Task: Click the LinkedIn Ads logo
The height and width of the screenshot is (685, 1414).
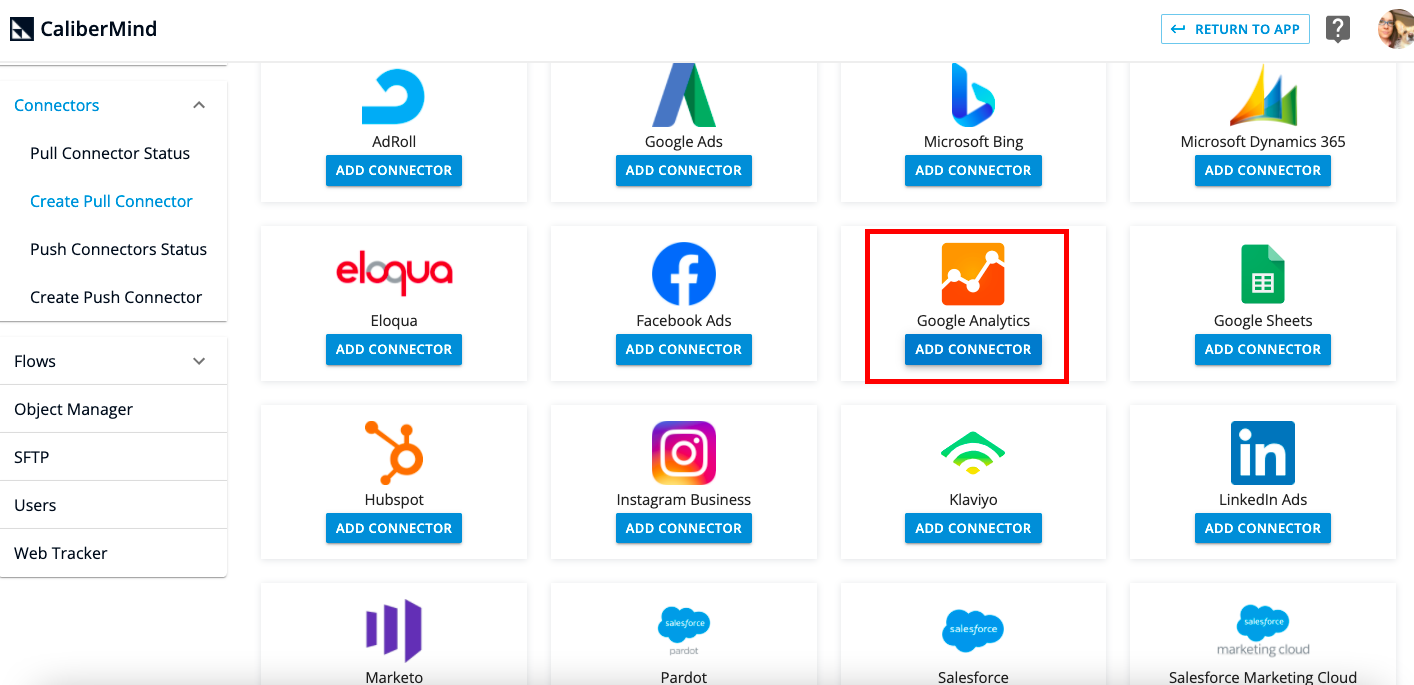Action: coord(1263,453)
